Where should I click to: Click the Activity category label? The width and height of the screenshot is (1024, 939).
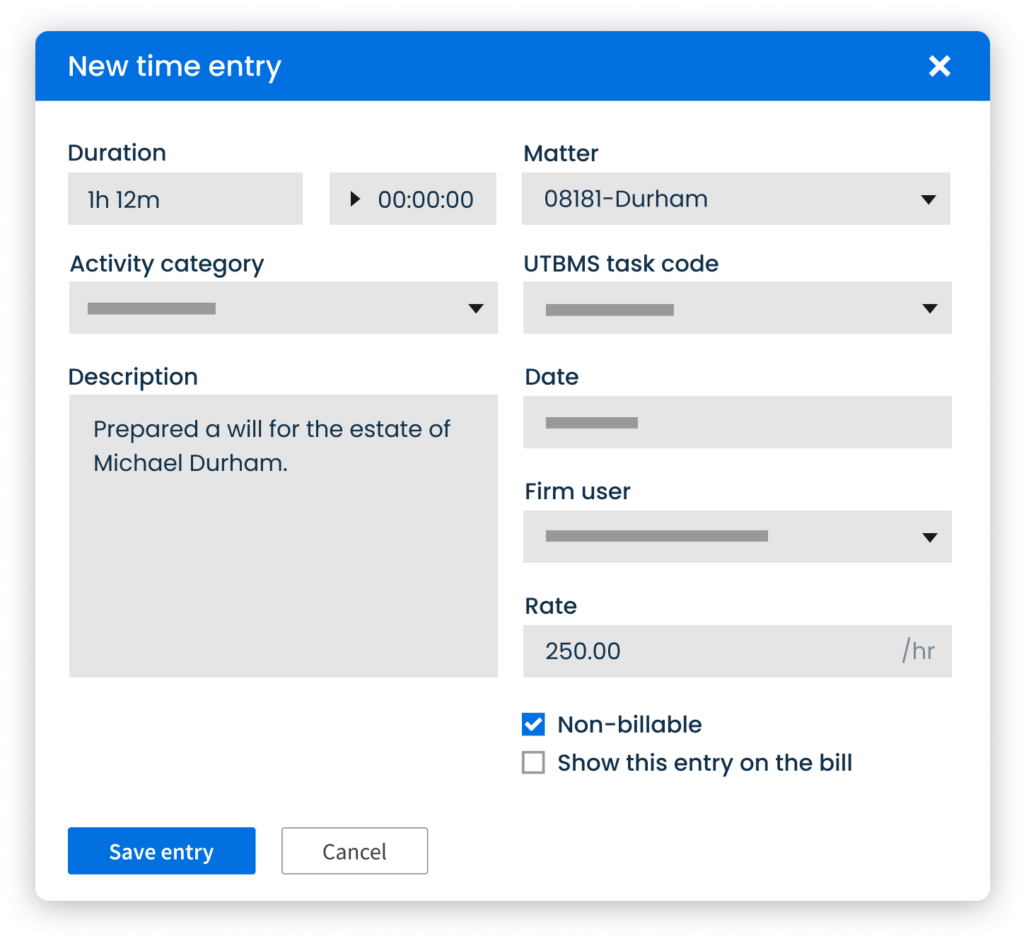coord(167,264)
